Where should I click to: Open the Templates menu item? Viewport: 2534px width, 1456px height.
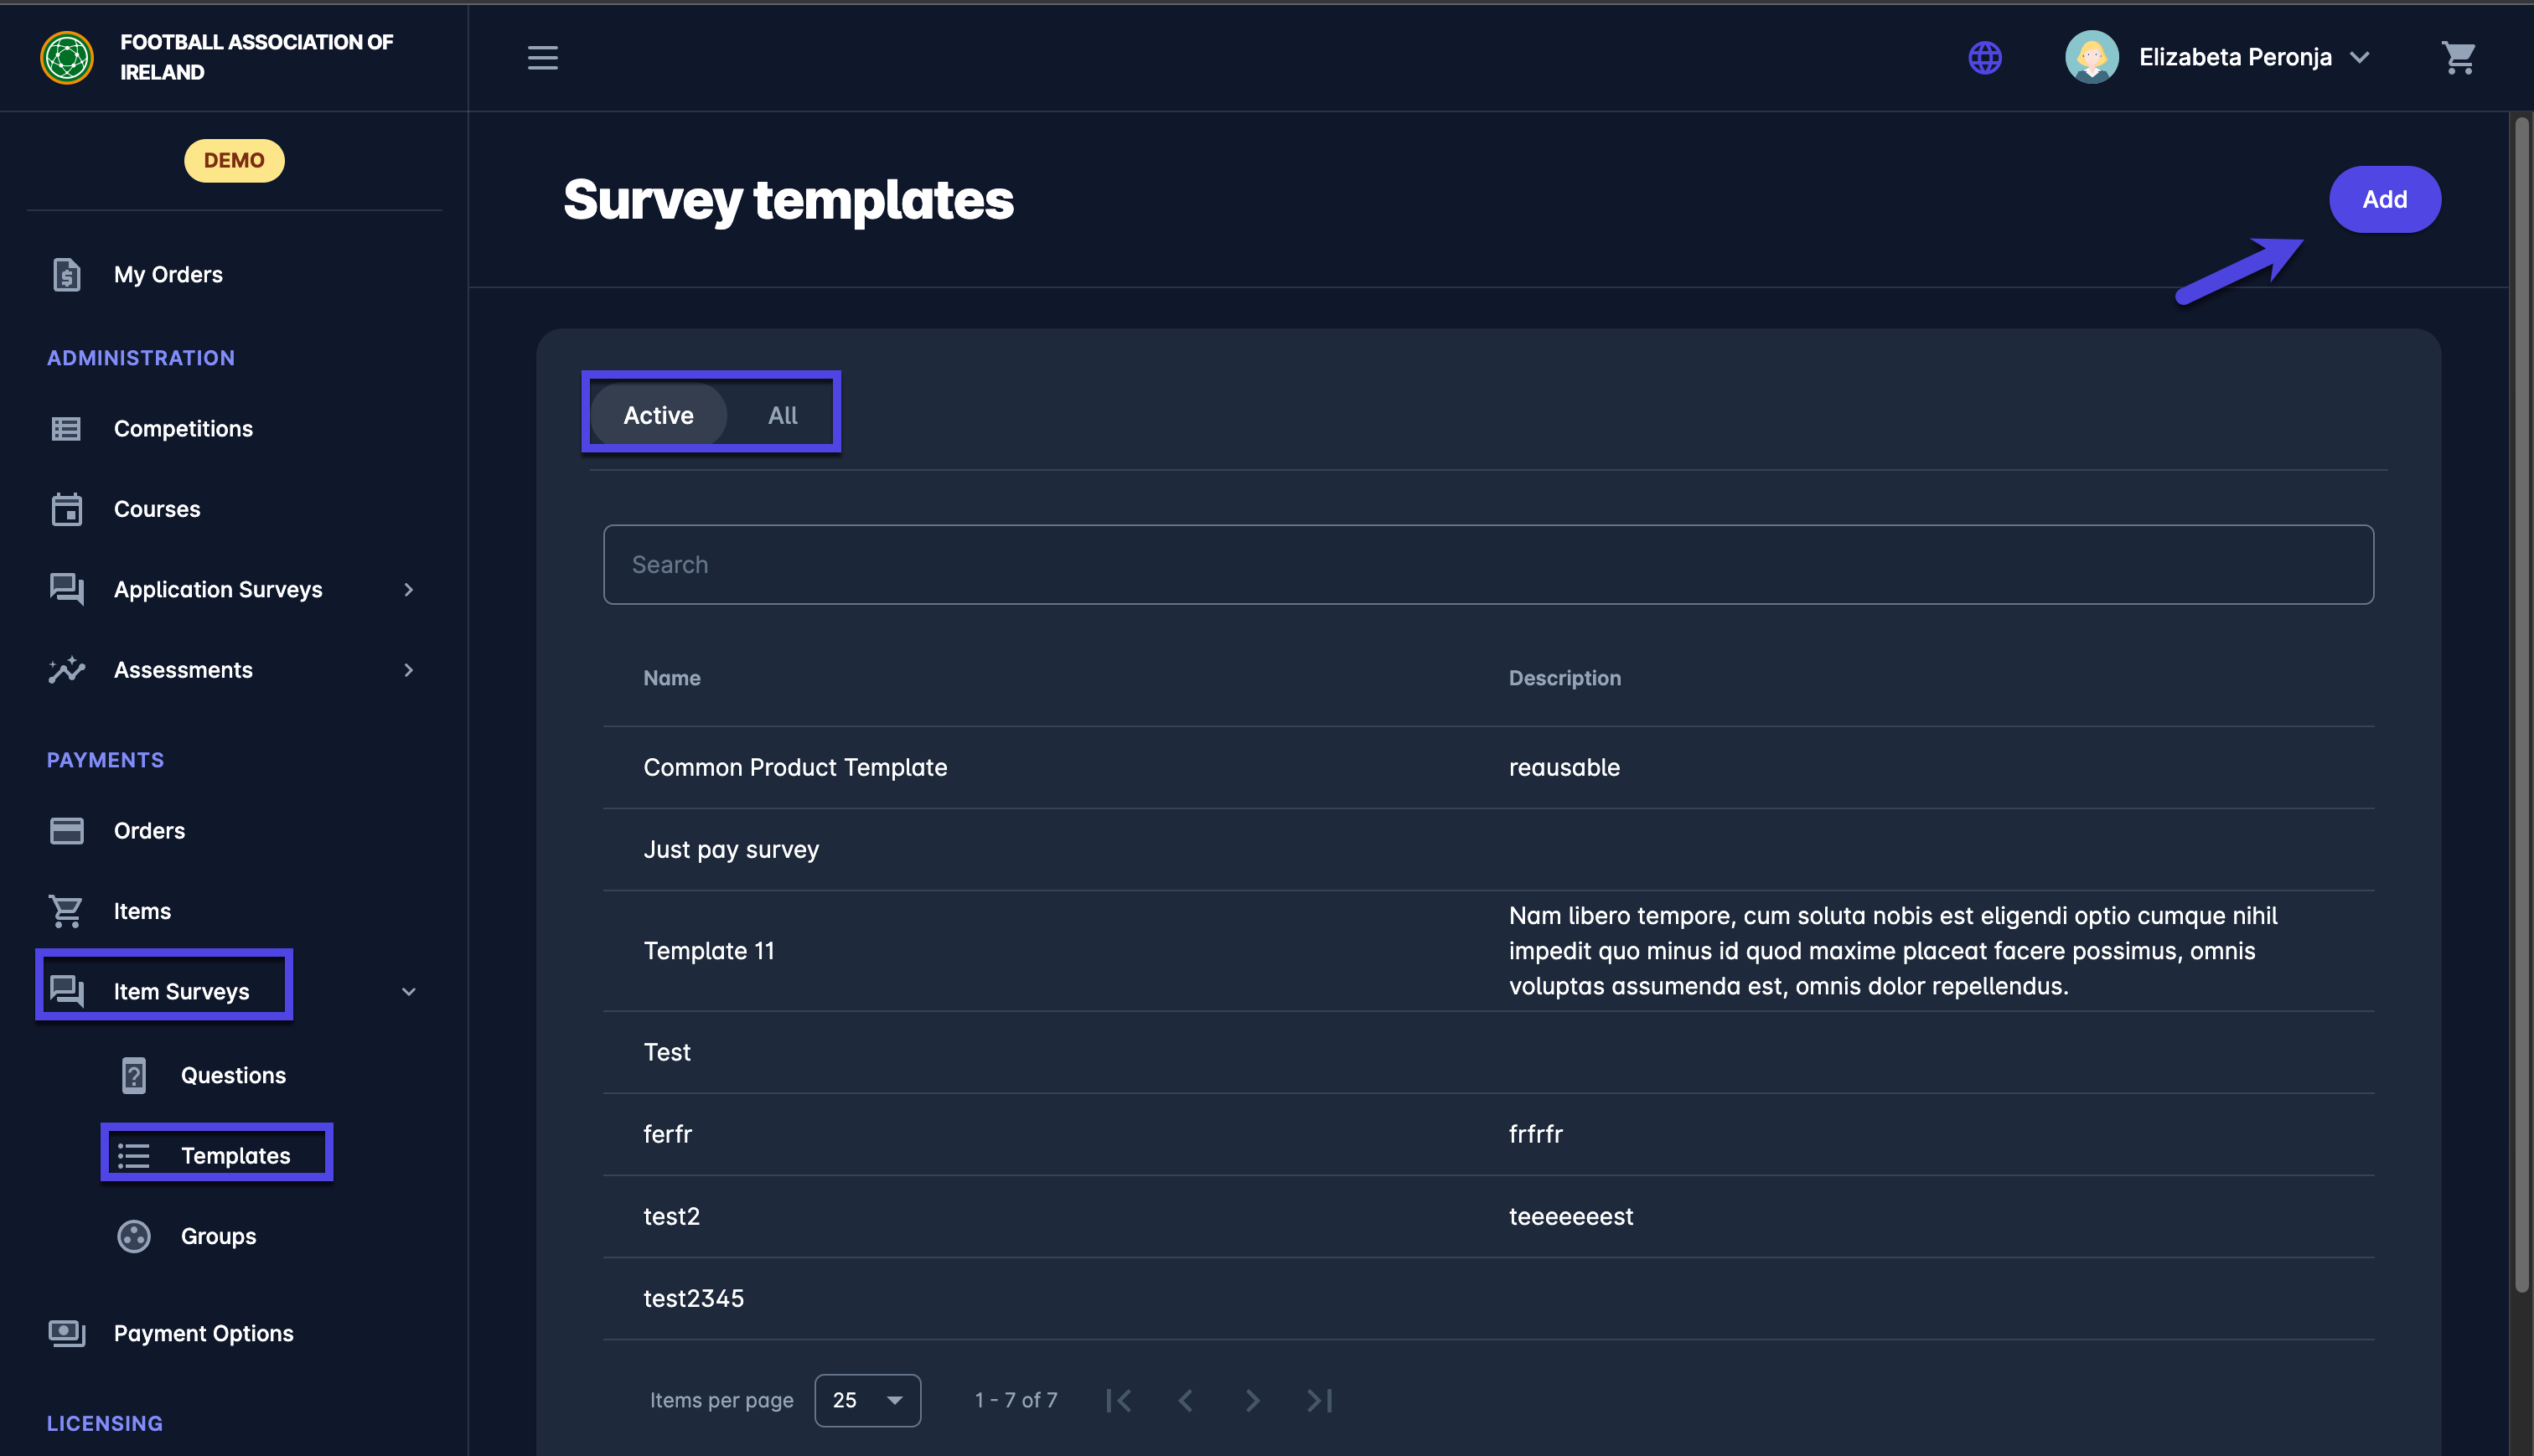(235, 1156)
